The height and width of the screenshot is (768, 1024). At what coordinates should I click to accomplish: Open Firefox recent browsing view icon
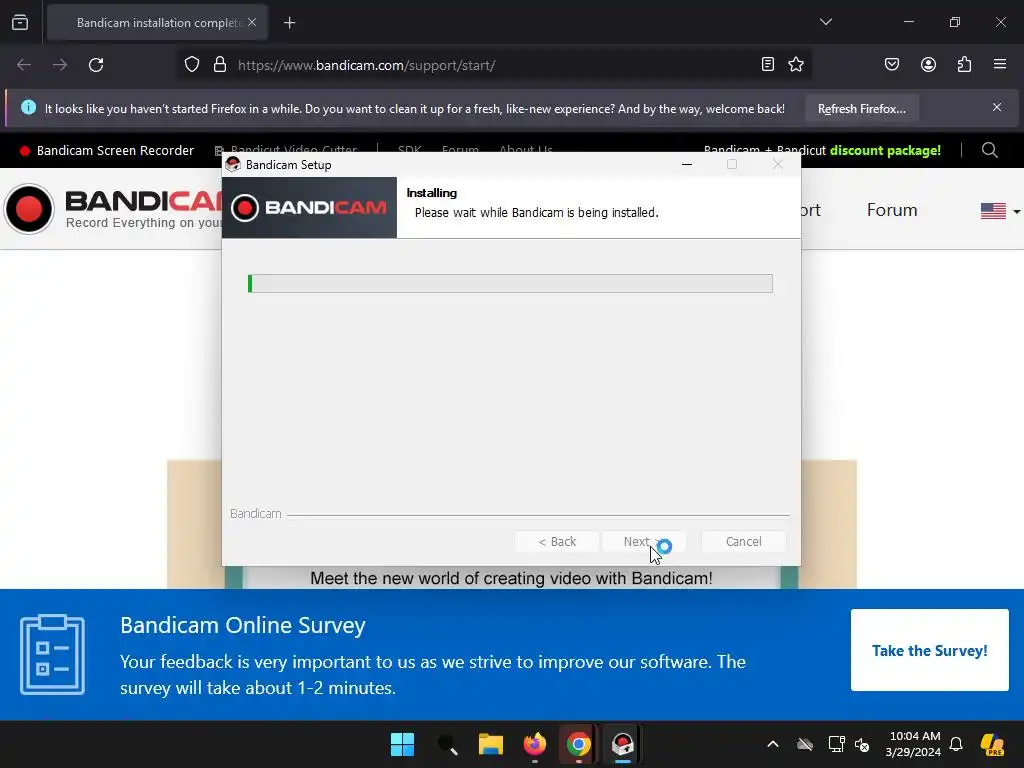pos(20,23)
